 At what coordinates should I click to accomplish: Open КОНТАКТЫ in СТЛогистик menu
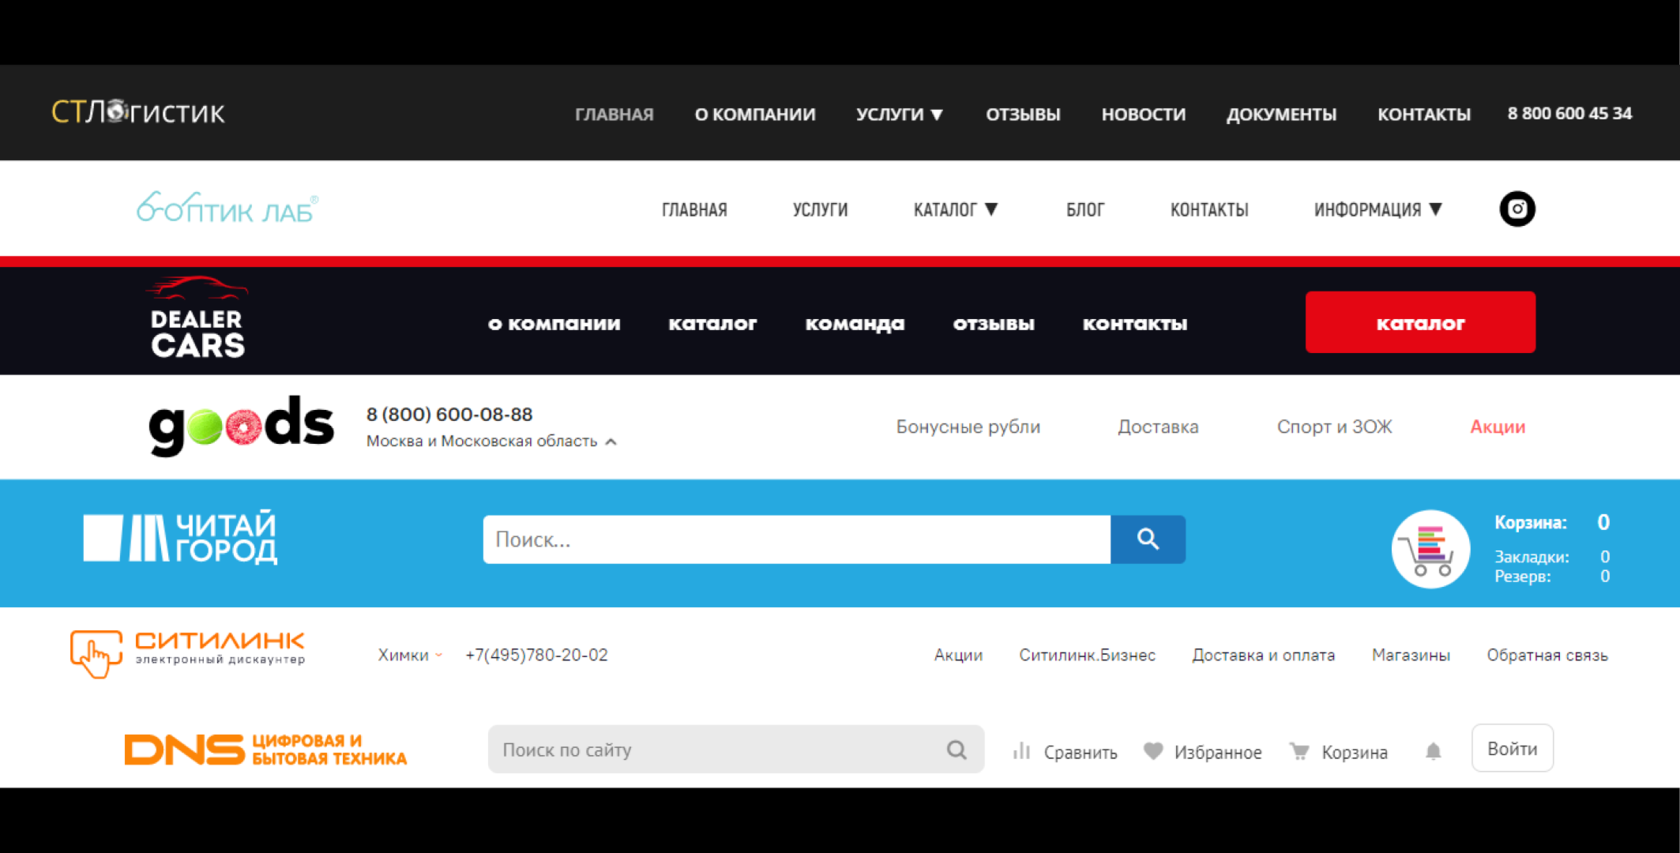(1424, 114)
